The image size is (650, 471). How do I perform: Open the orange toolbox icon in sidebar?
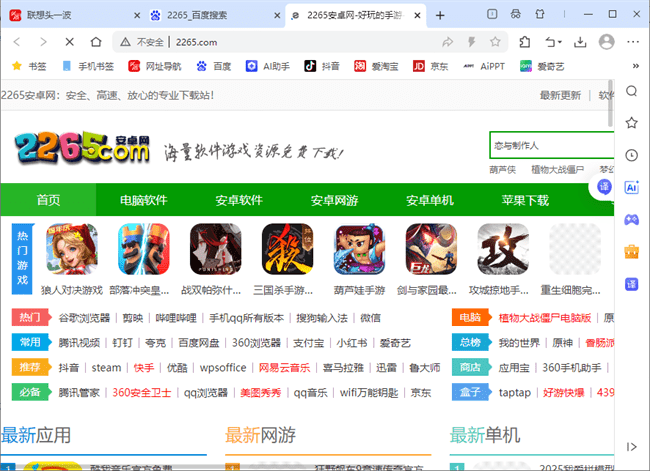(x=631, y=251)
